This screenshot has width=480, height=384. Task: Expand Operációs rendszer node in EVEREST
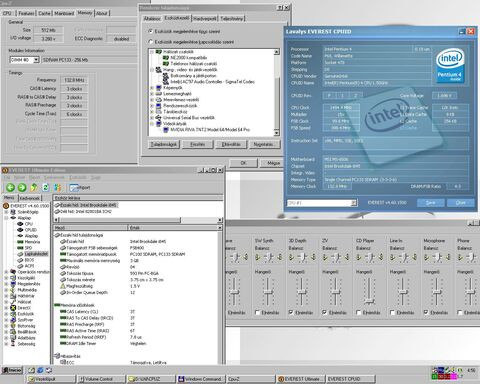click(6, 272)
